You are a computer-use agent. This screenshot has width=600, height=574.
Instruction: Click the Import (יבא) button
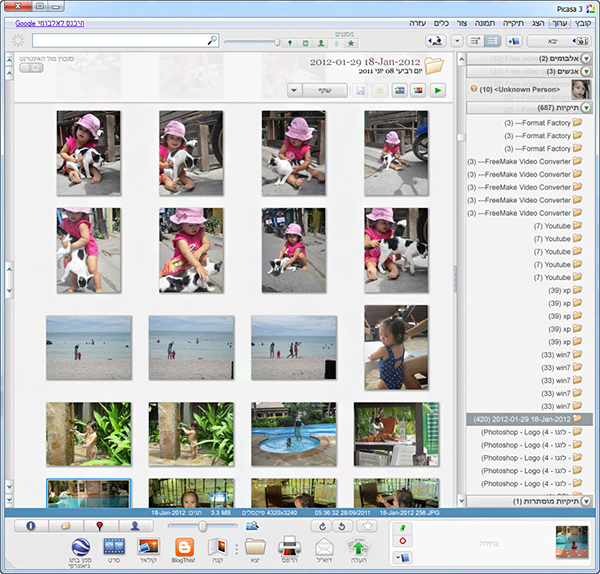(x=559, y=41)
